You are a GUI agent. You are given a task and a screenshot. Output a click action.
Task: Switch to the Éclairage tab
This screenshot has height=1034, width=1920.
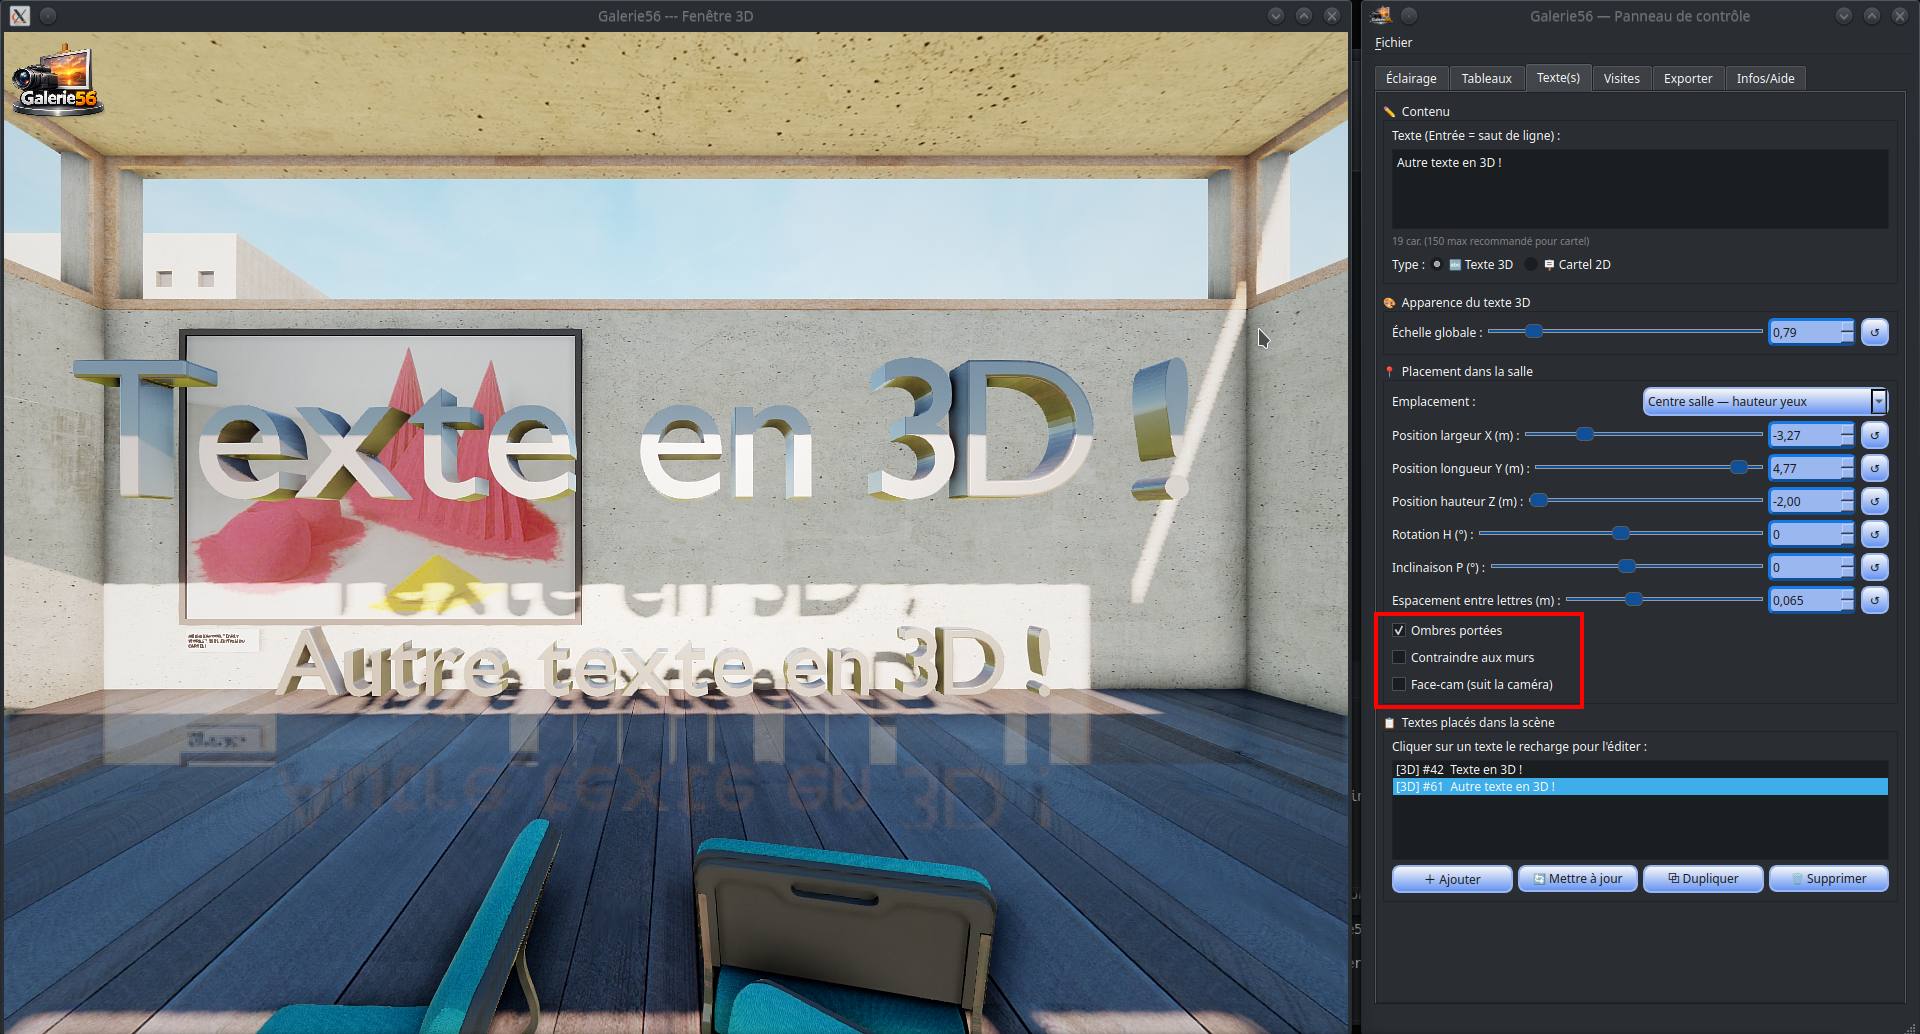1411,78
